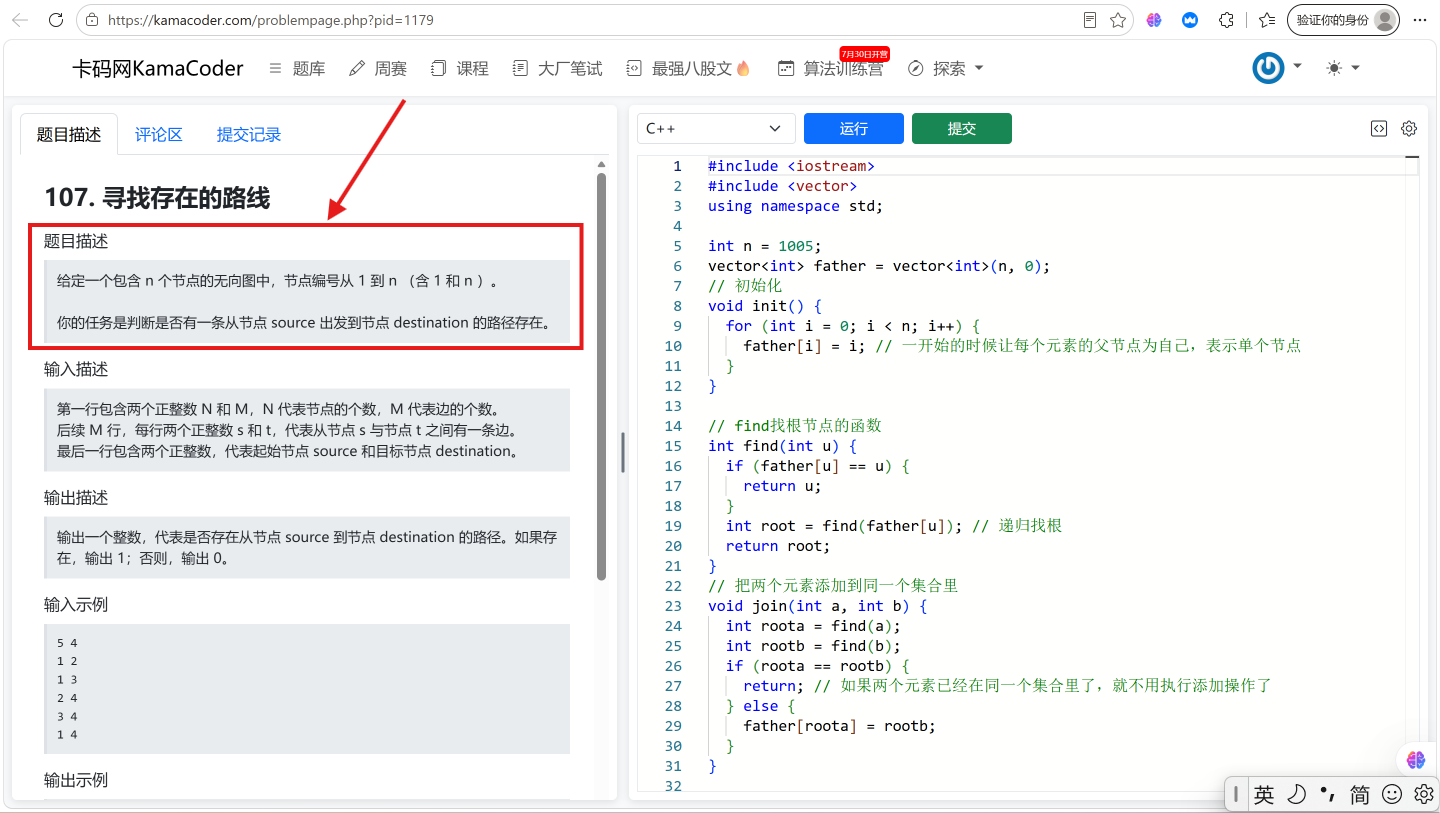Click the 7月30日开营 red badge
This screenshot has height=813, width=1440.
pos(864,53)
